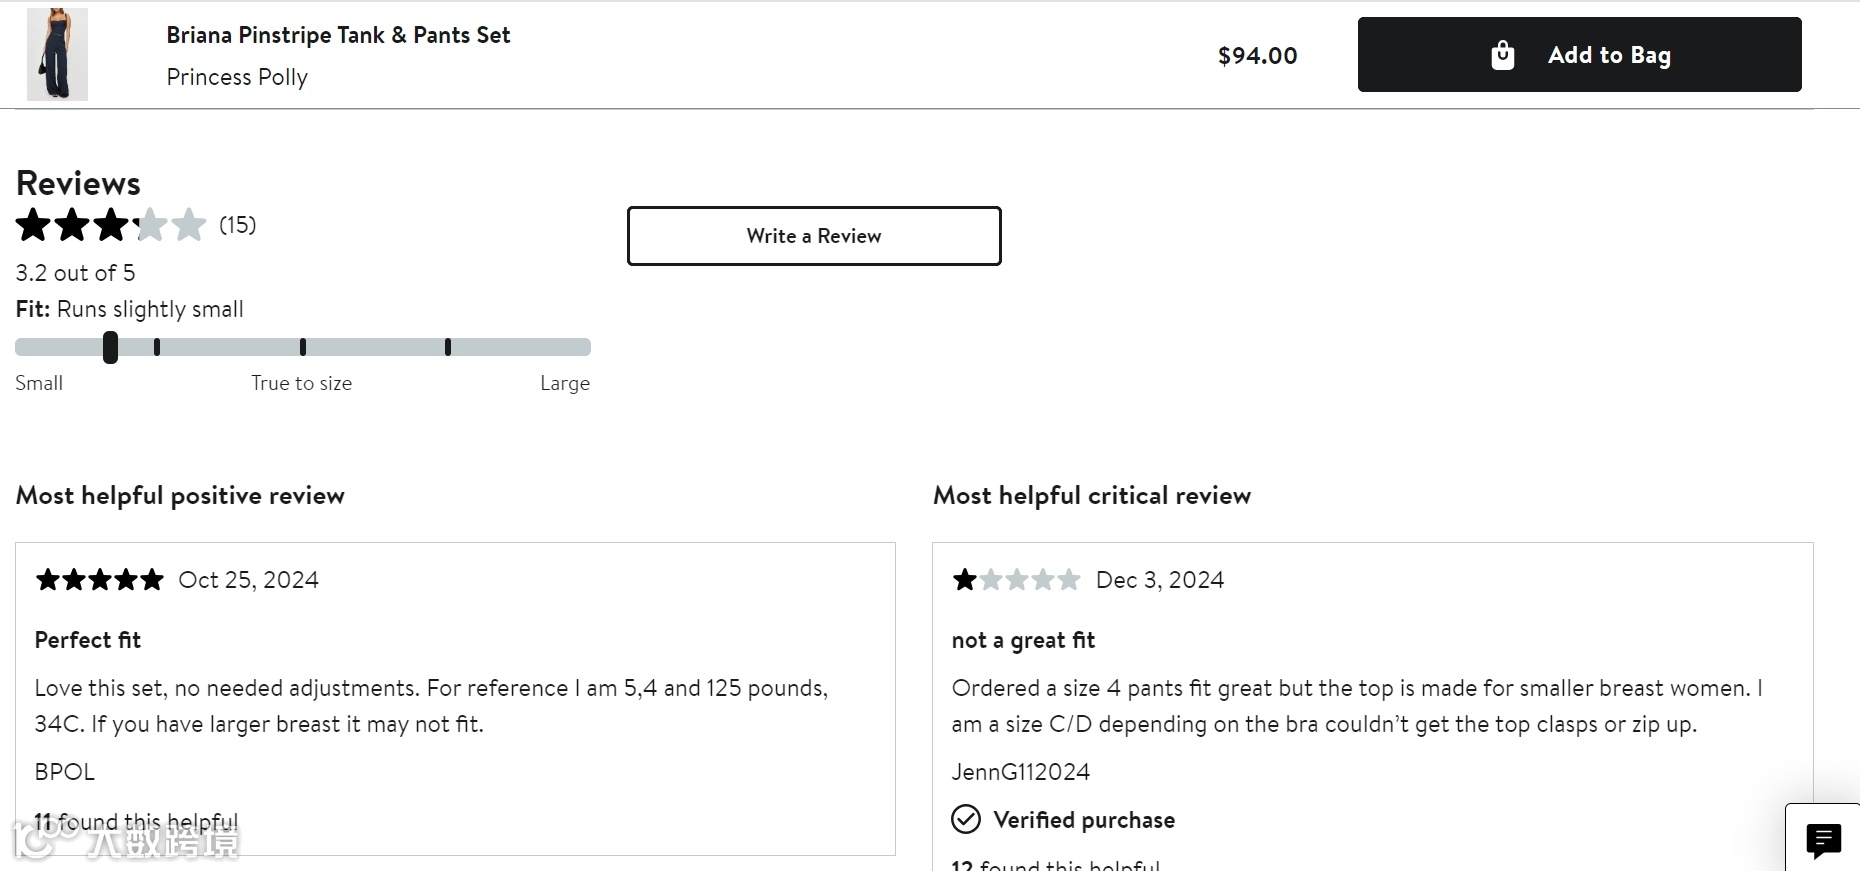This screenshot has width=1860, height=871.
Task: Click the $94.00 price
Action: tap(1257, 56)
